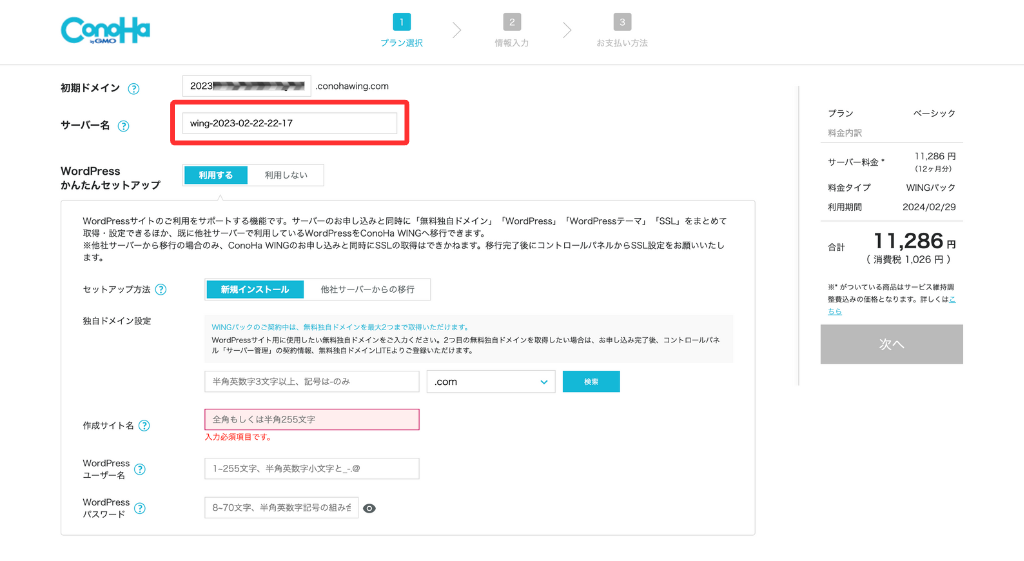Select 利用しない for WordPress かんたんセットアップ
This screenshot has width=1024, height=561.
pyautogui.click(x=285, y=175)
